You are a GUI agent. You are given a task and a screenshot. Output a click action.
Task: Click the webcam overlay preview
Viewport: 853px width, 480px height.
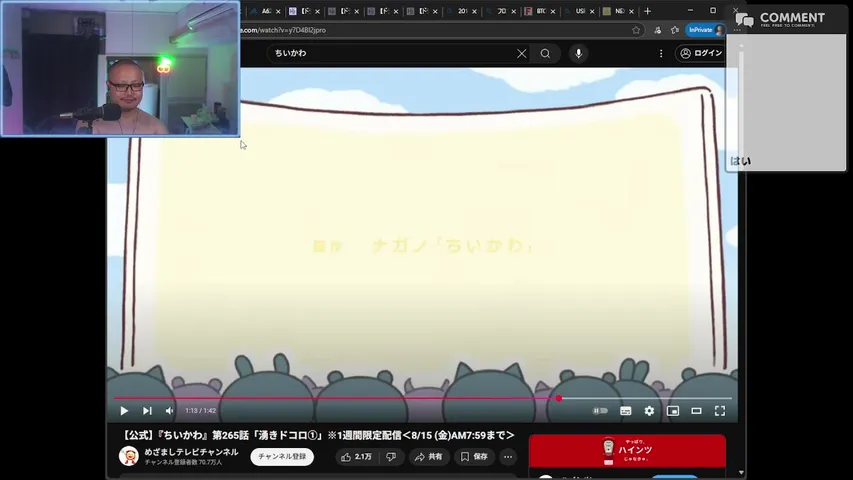click(x=120, y=69)
